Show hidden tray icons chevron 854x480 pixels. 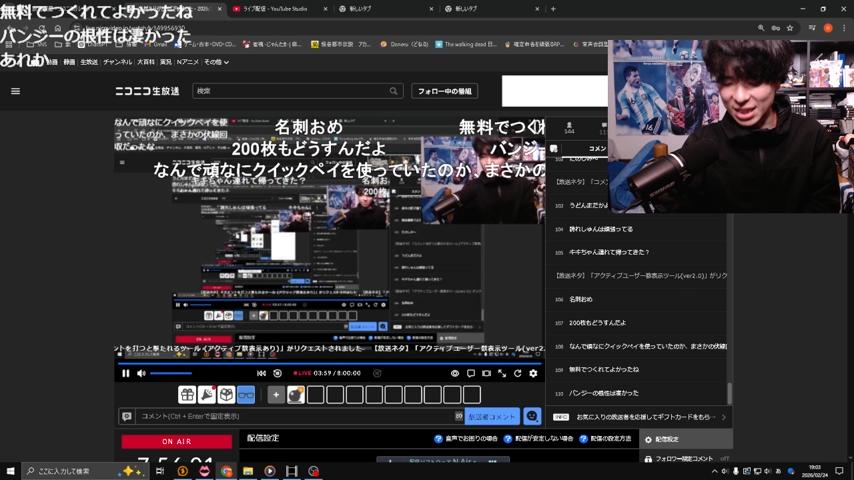pos(715,471)
